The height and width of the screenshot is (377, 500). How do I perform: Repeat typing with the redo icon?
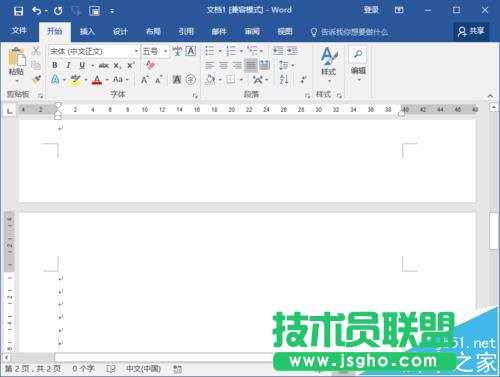[x=58, y=11]
